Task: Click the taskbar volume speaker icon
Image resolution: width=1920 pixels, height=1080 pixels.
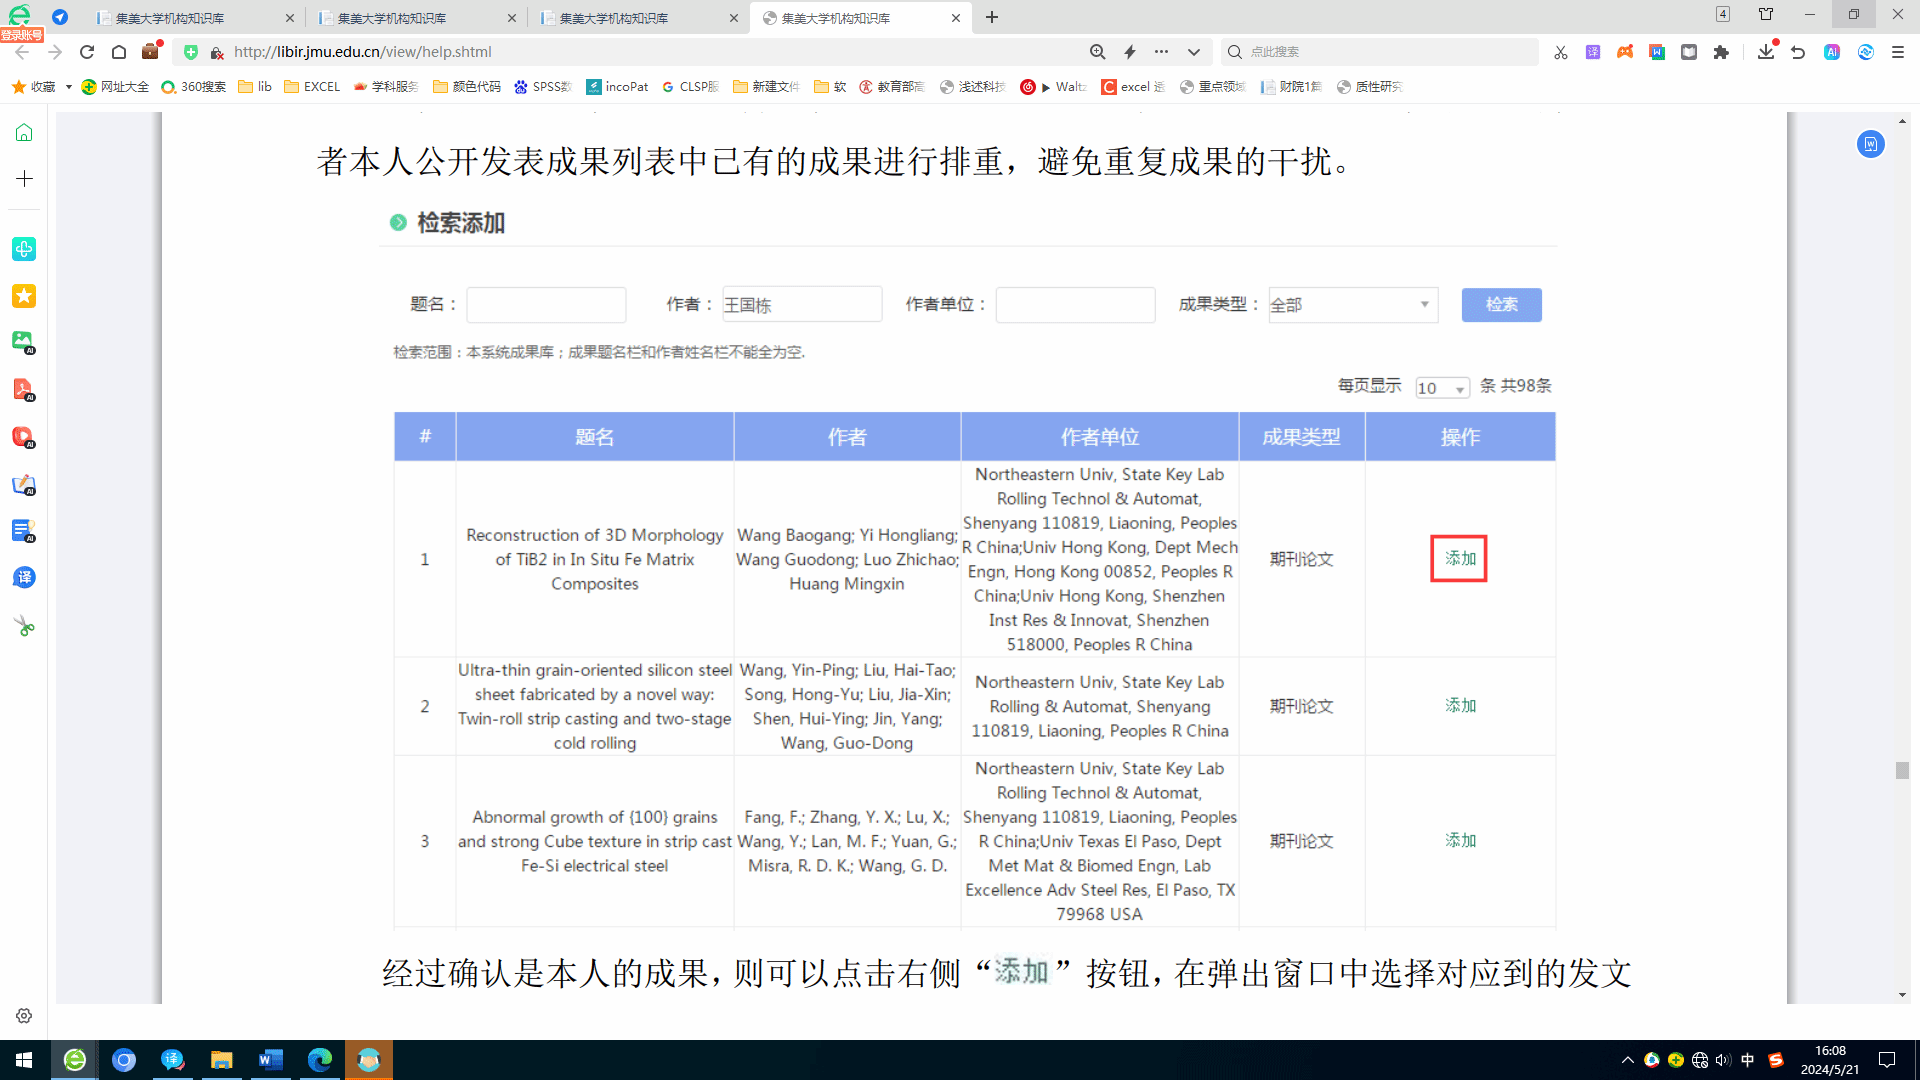Action: (1723, 1060)
